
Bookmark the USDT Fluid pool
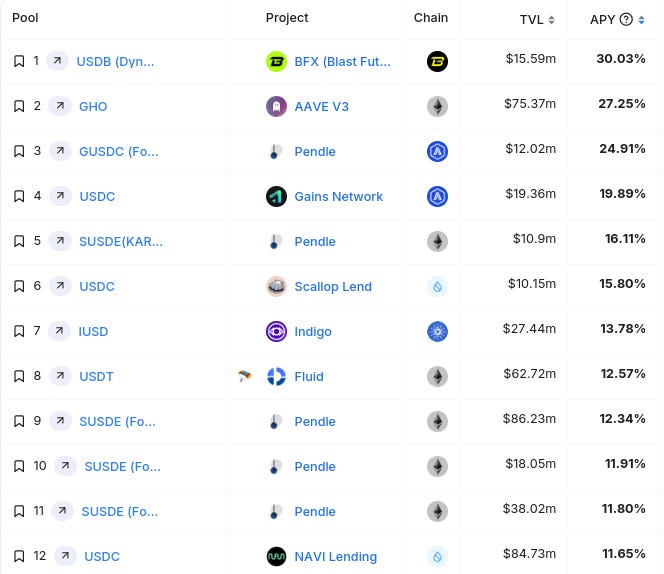(19, 376)
